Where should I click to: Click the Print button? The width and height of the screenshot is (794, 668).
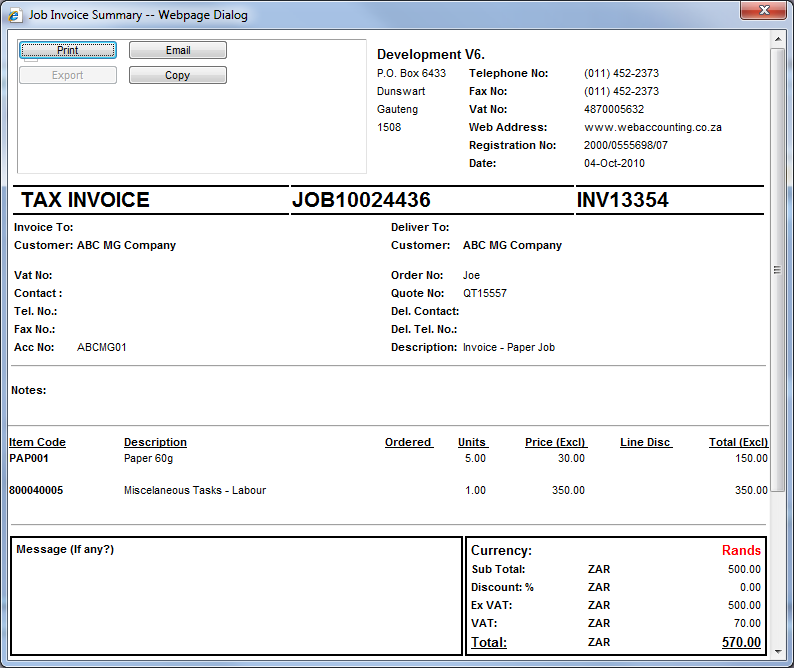68,50
